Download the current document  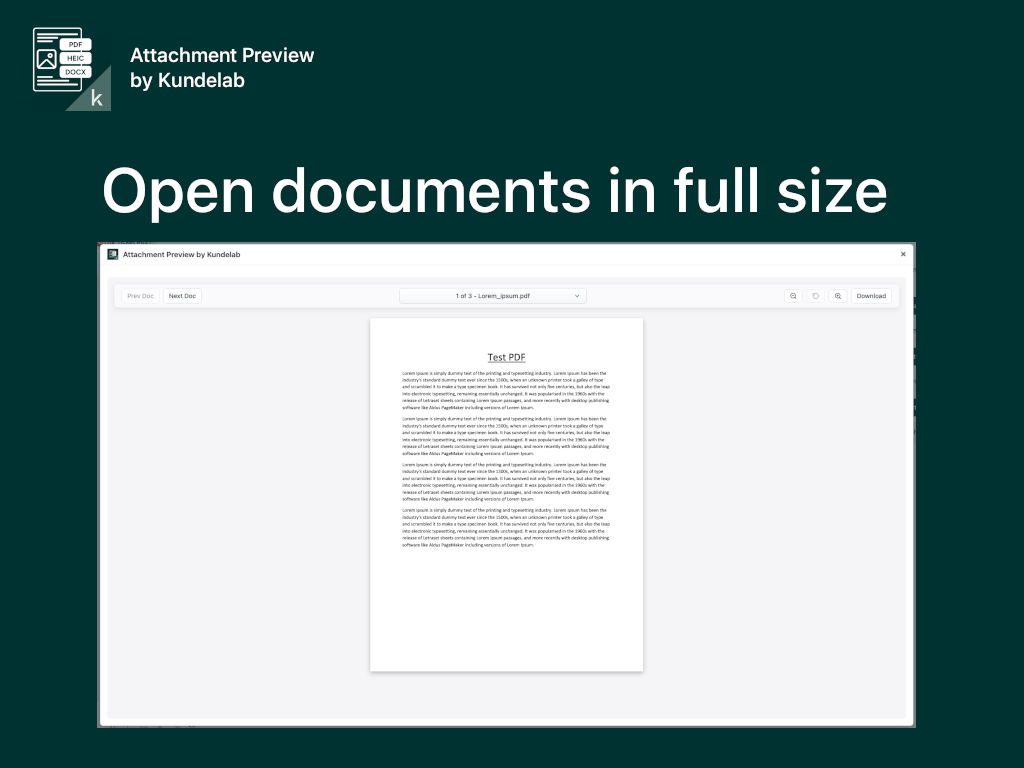(x=871, y=296)
